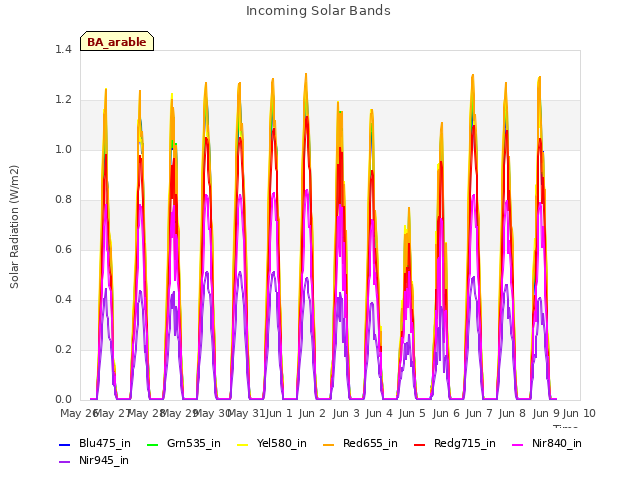Image resolution: width=640 pixels, height=480 pixels.
Task: Click the green Grn535_in legend swatch
Action: [x=152, y=444]
